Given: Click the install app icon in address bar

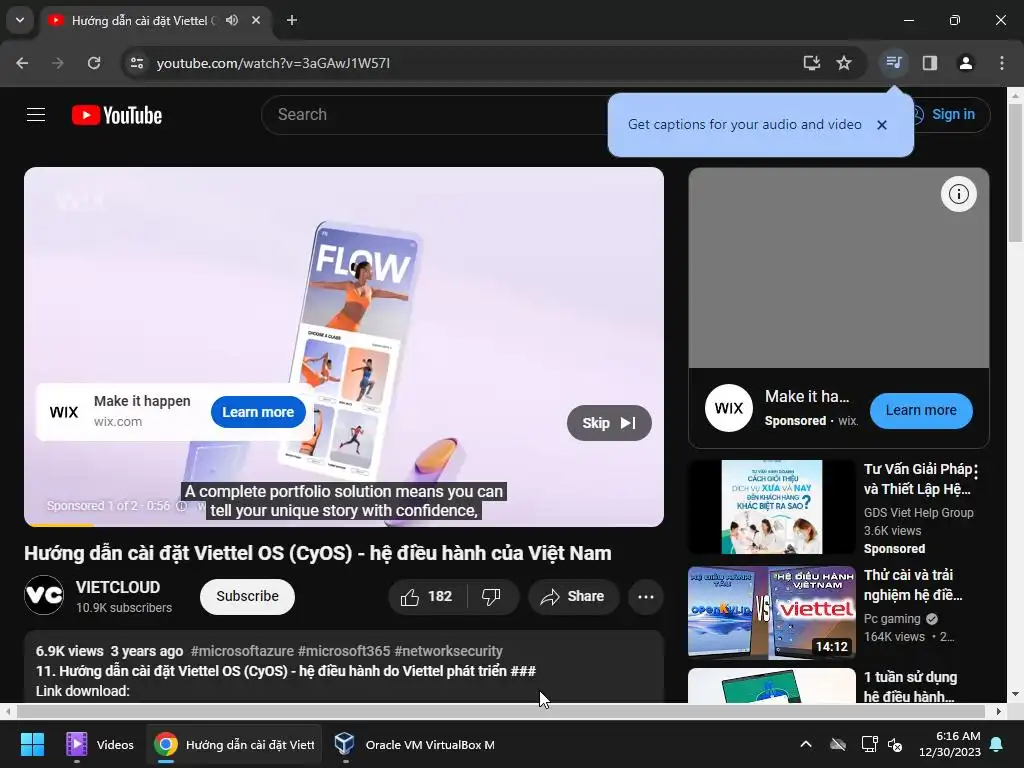Looking at the screenshot, I should (812, 63).
